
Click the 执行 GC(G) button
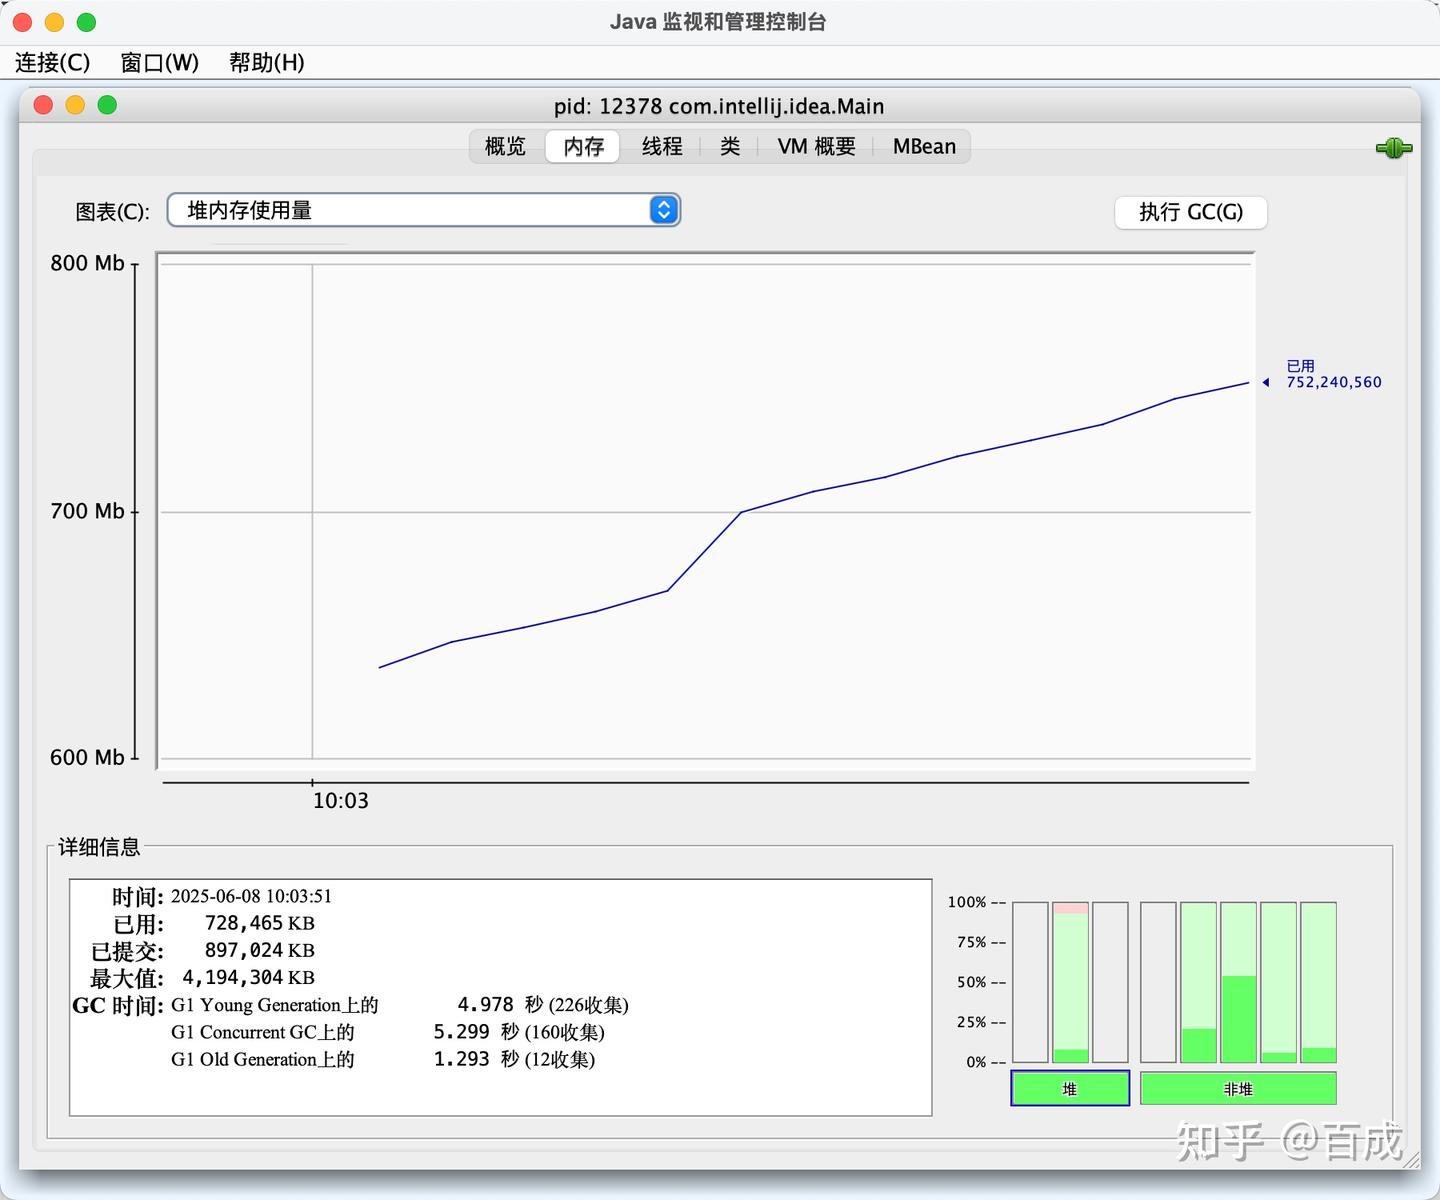(1190, 212)
